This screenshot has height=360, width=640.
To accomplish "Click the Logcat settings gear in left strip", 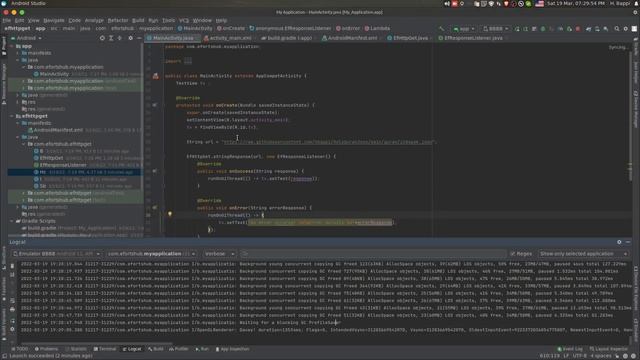I will point(12,329).
